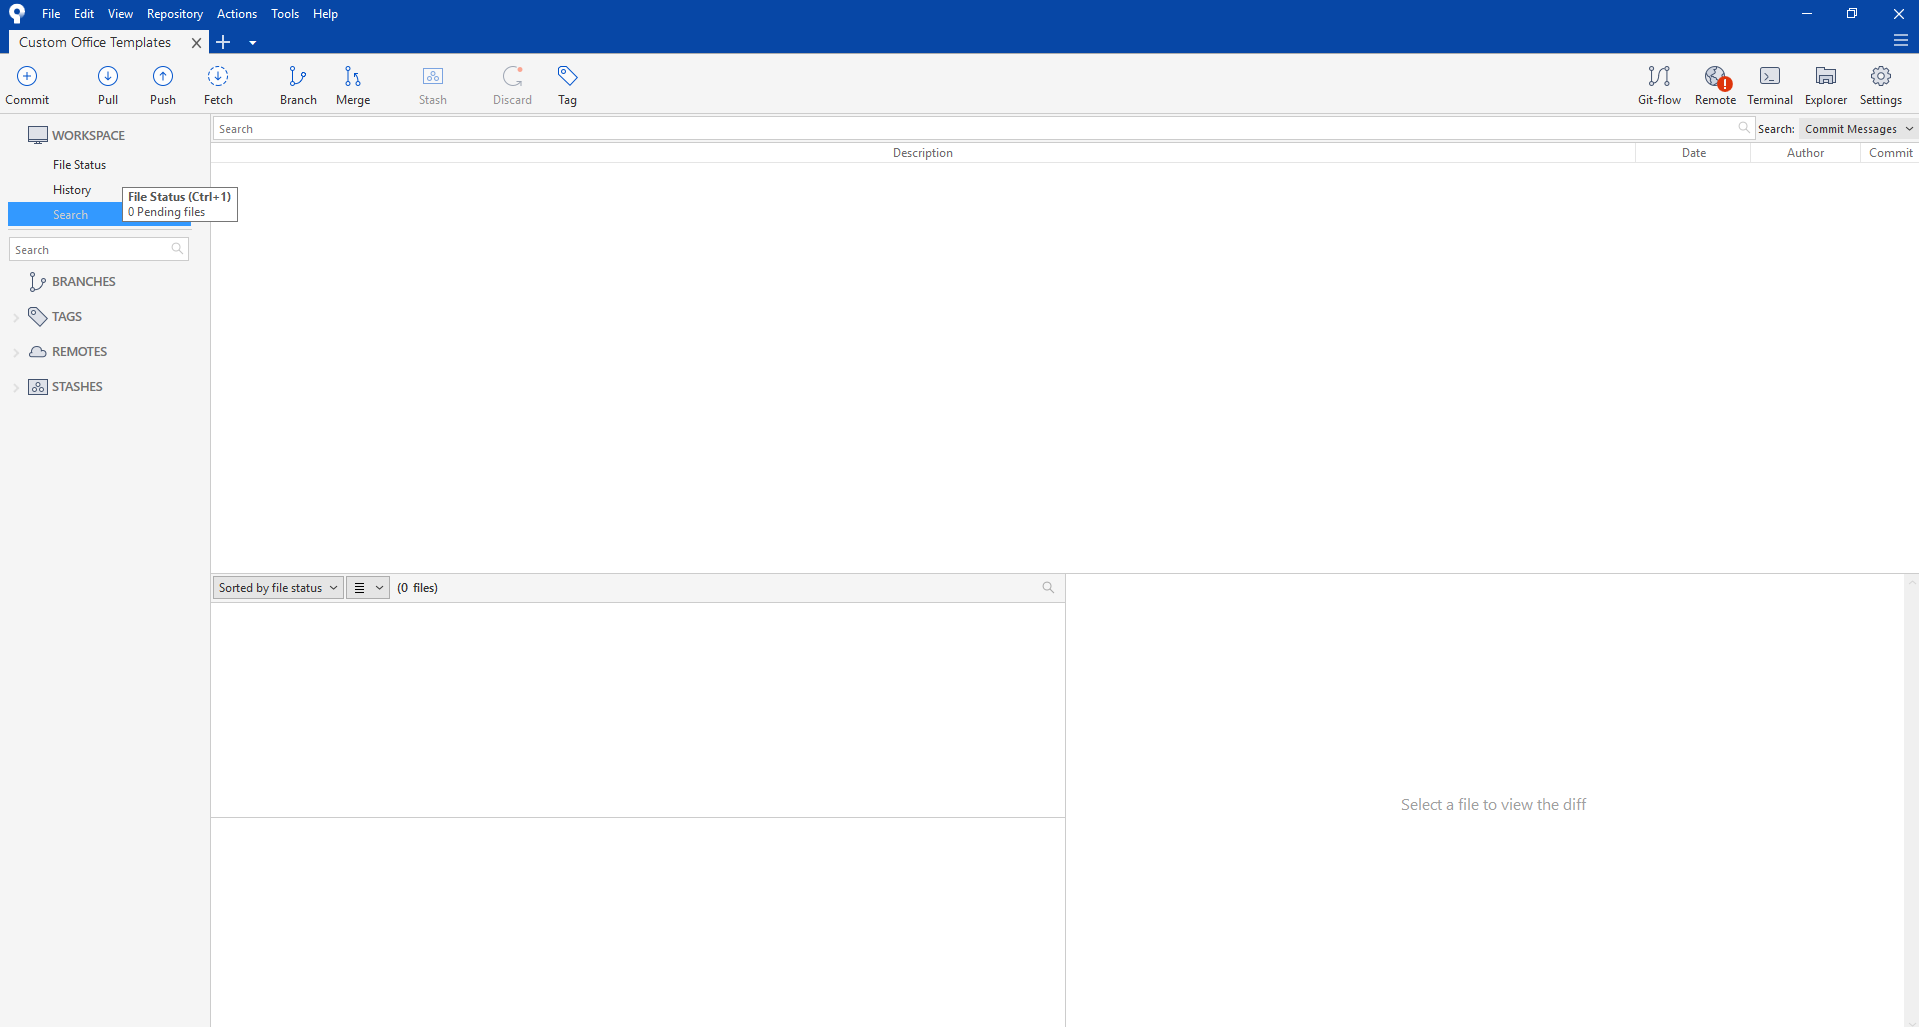The image size is (1919, 1027).
Task: Open the list view mode dropdown
Action: point(368,588)
